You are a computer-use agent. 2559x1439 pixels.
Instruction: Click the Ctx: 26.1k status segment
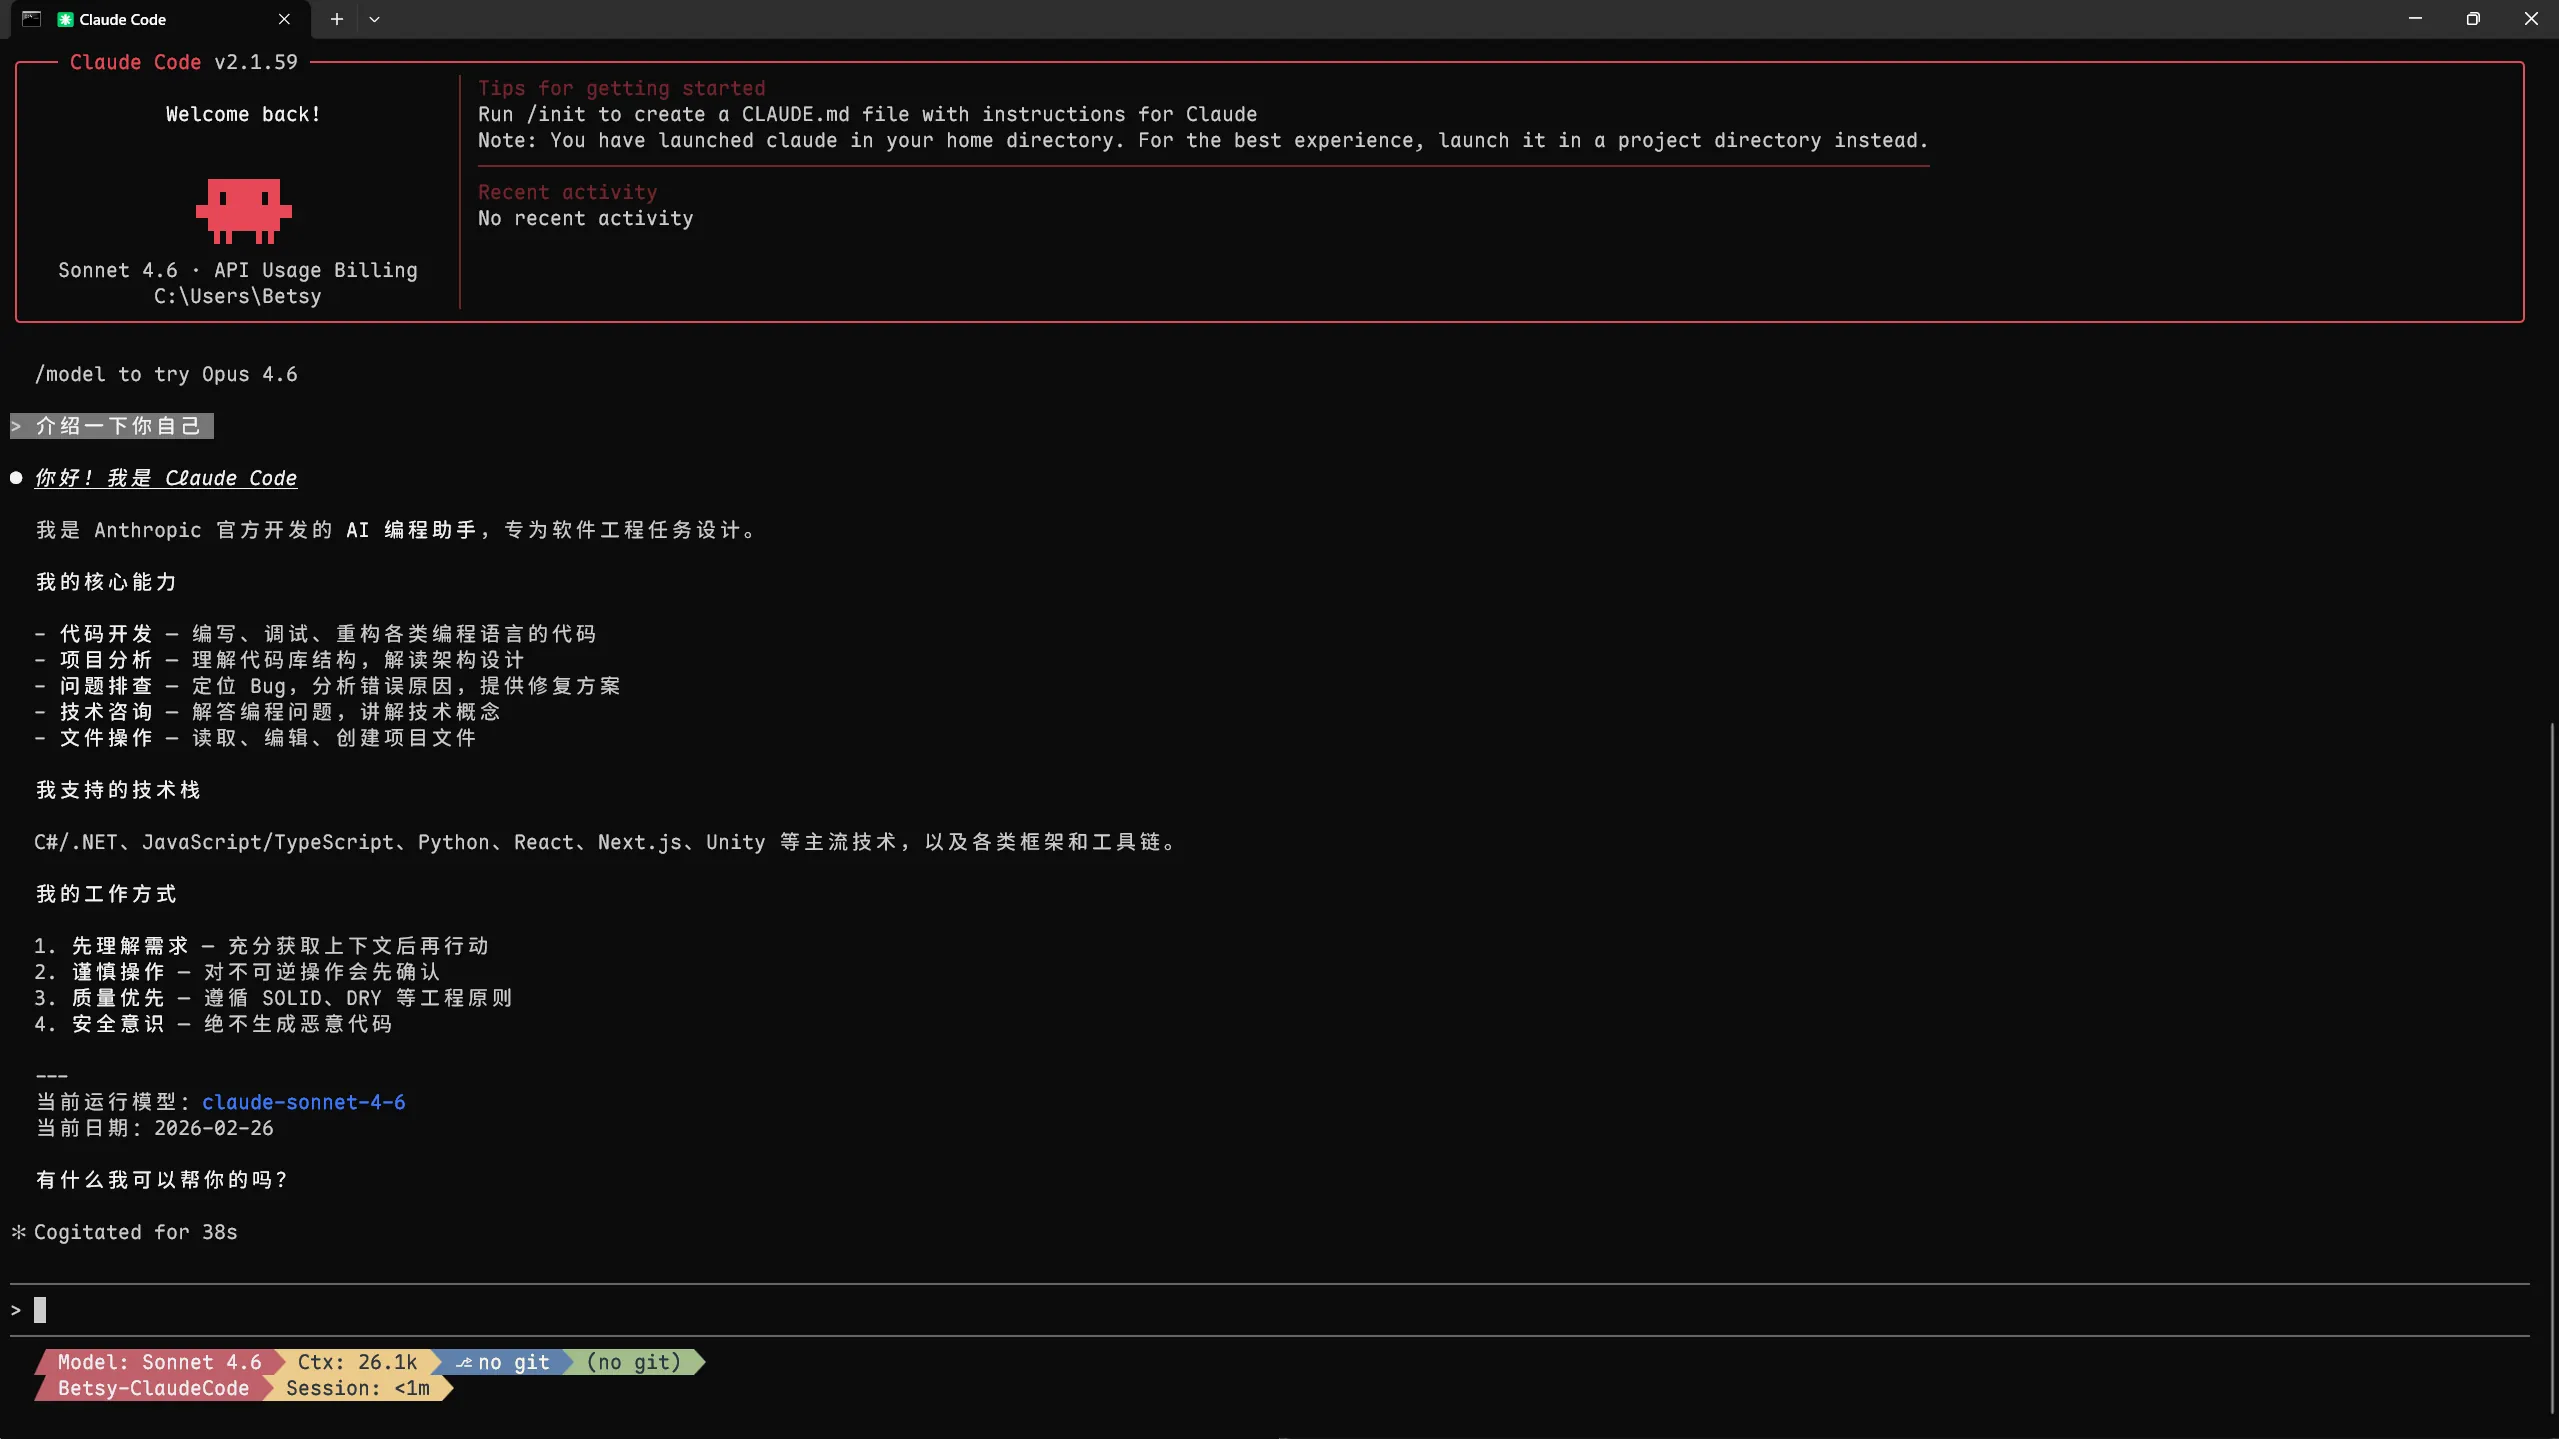point(357,1362)
